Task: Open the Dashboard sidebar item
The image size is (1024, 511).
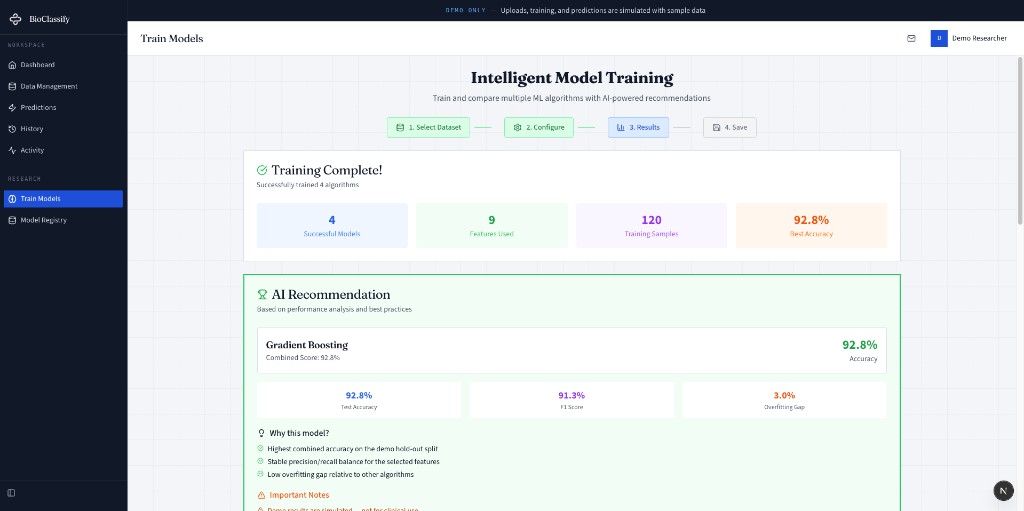Action: point(63,65)
